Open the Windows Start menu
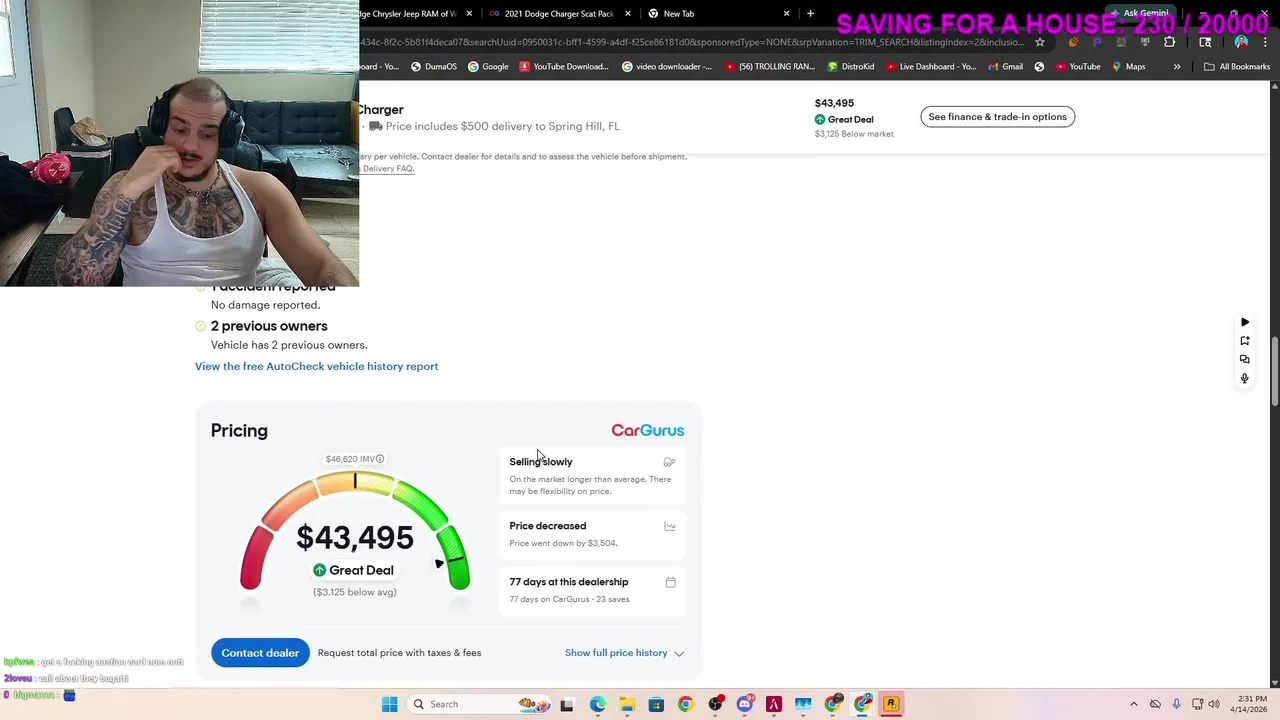The image size is (1280, 720). (x=390, y=704)
